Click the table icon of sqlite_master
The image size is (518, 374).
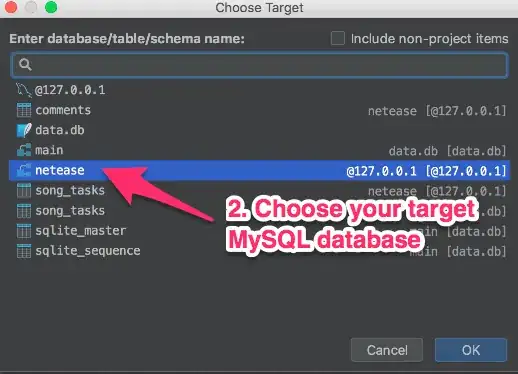24,231
